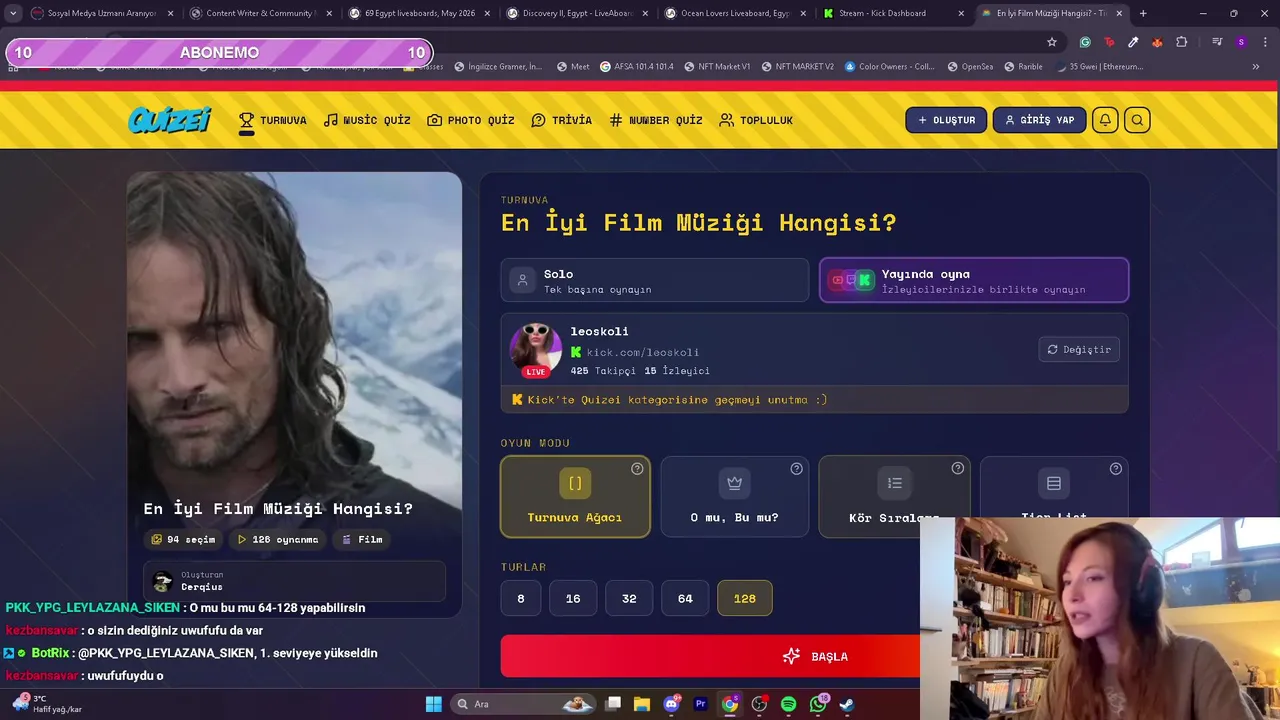1280x720 pixels.
Task: Open Steam from the taskbar
Action: point(847,704)
